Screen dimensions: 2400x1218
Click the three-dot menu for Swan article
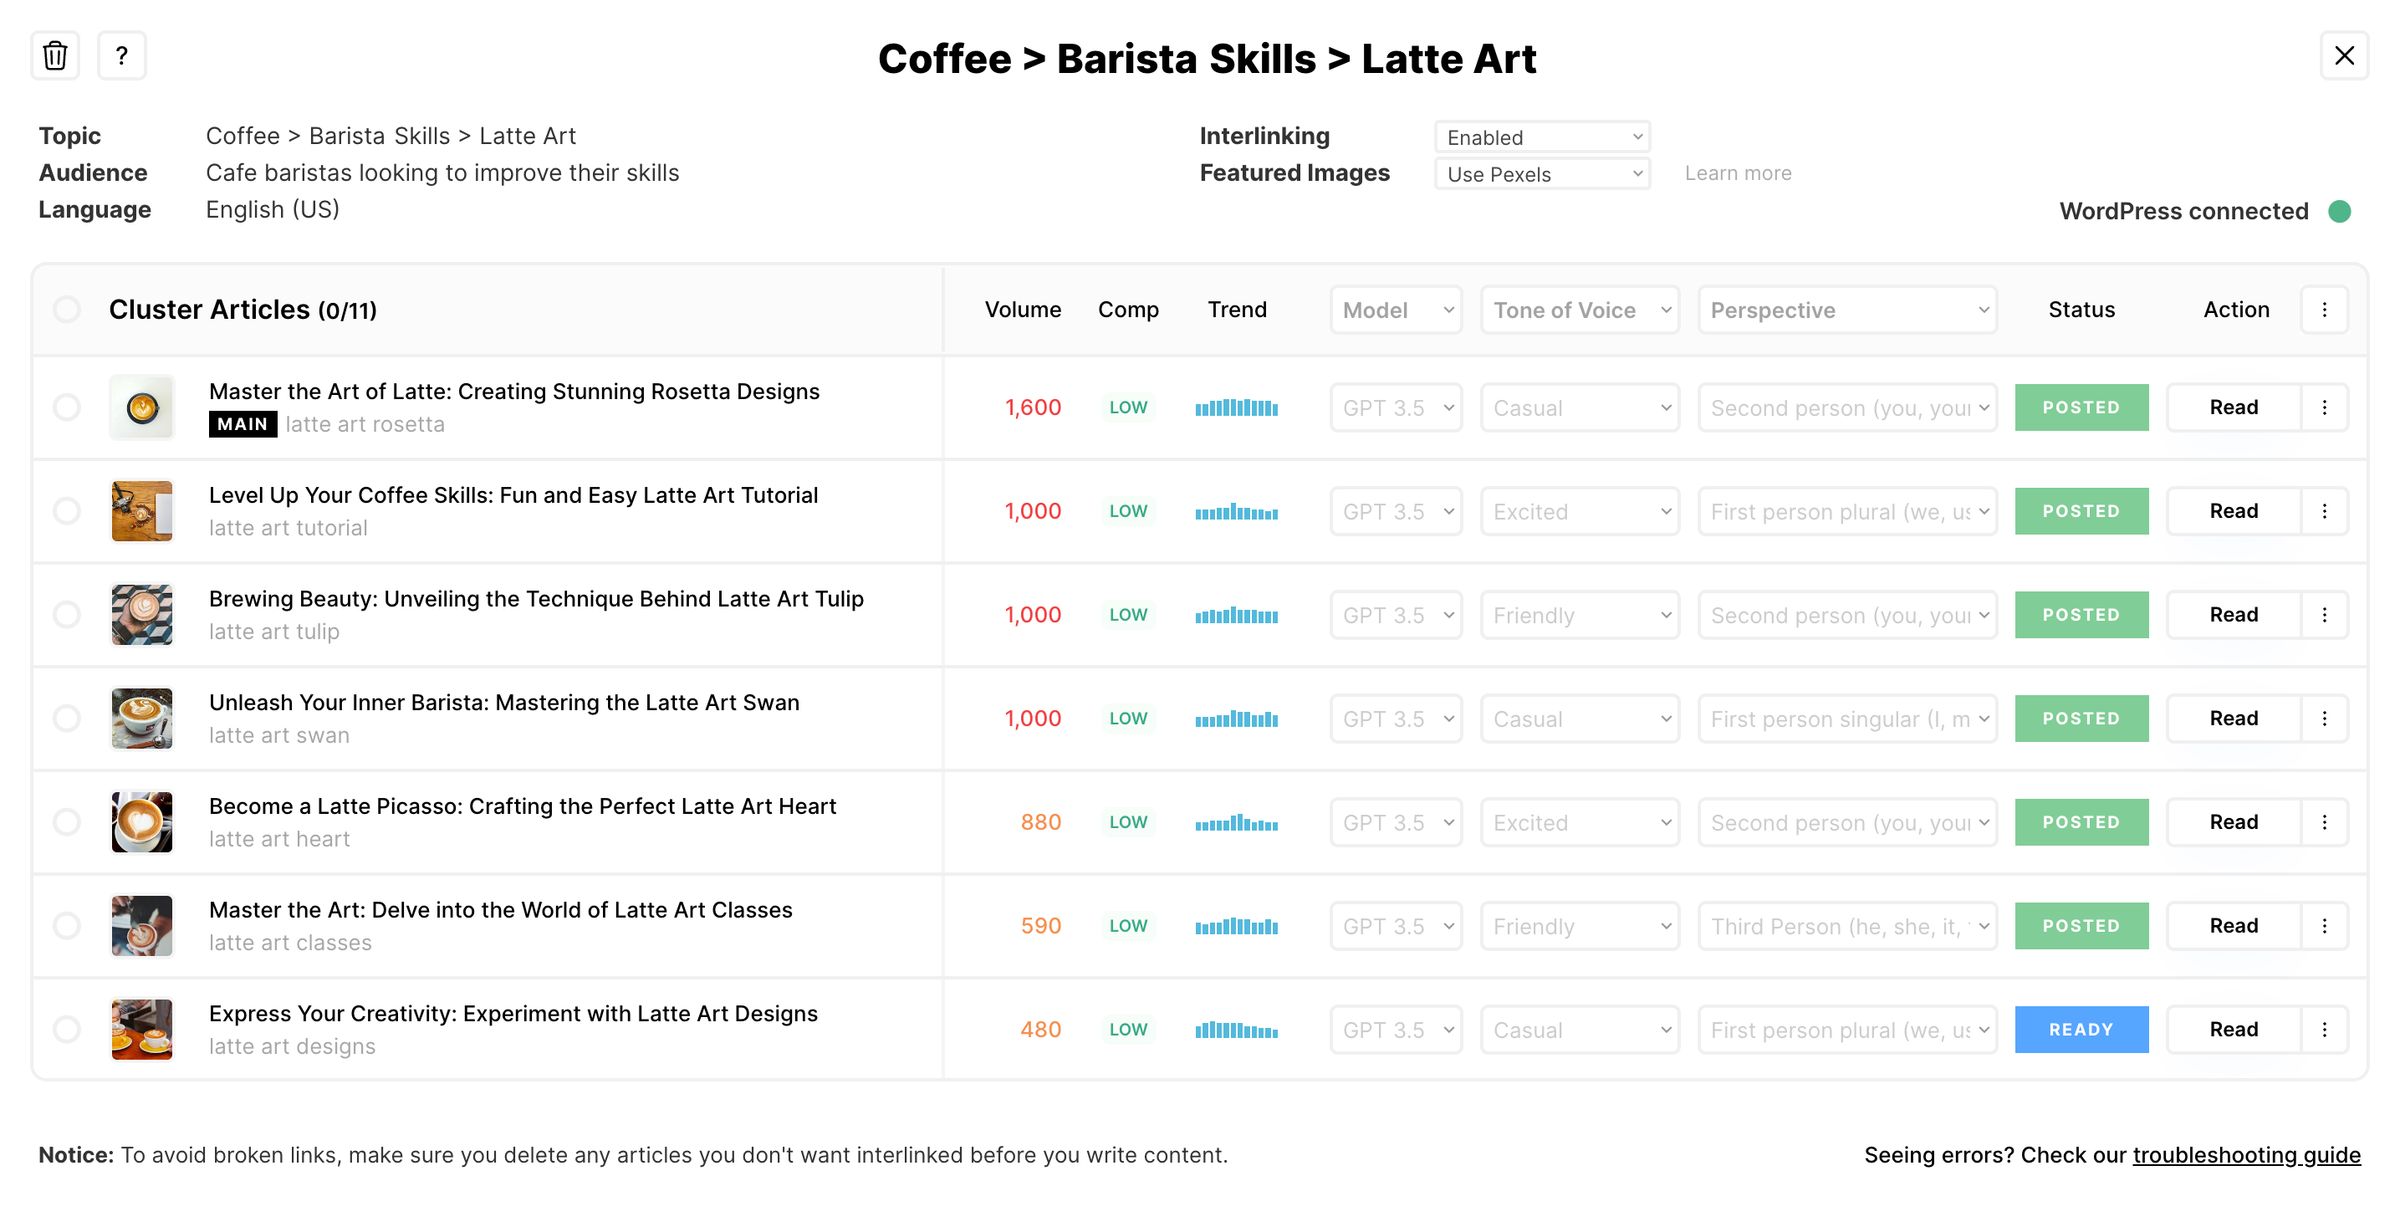(2325, 718)
